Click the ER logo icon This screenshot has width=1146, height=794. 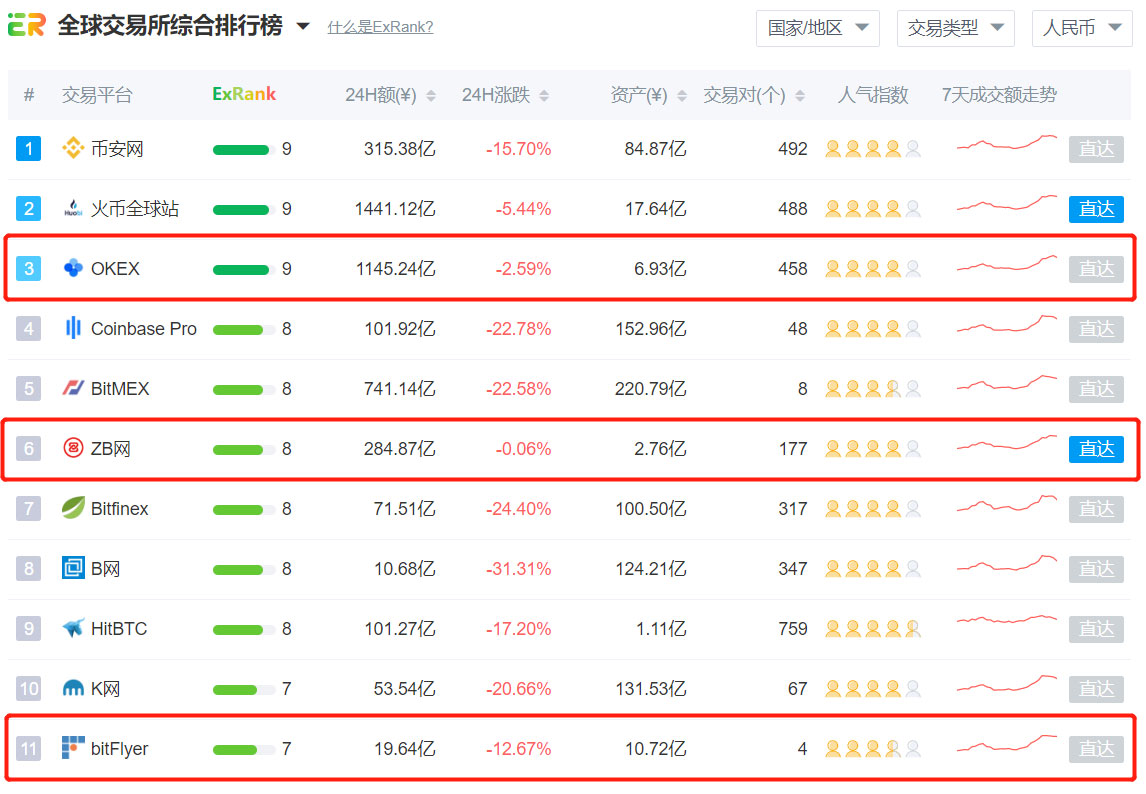[x=26, y=26]
